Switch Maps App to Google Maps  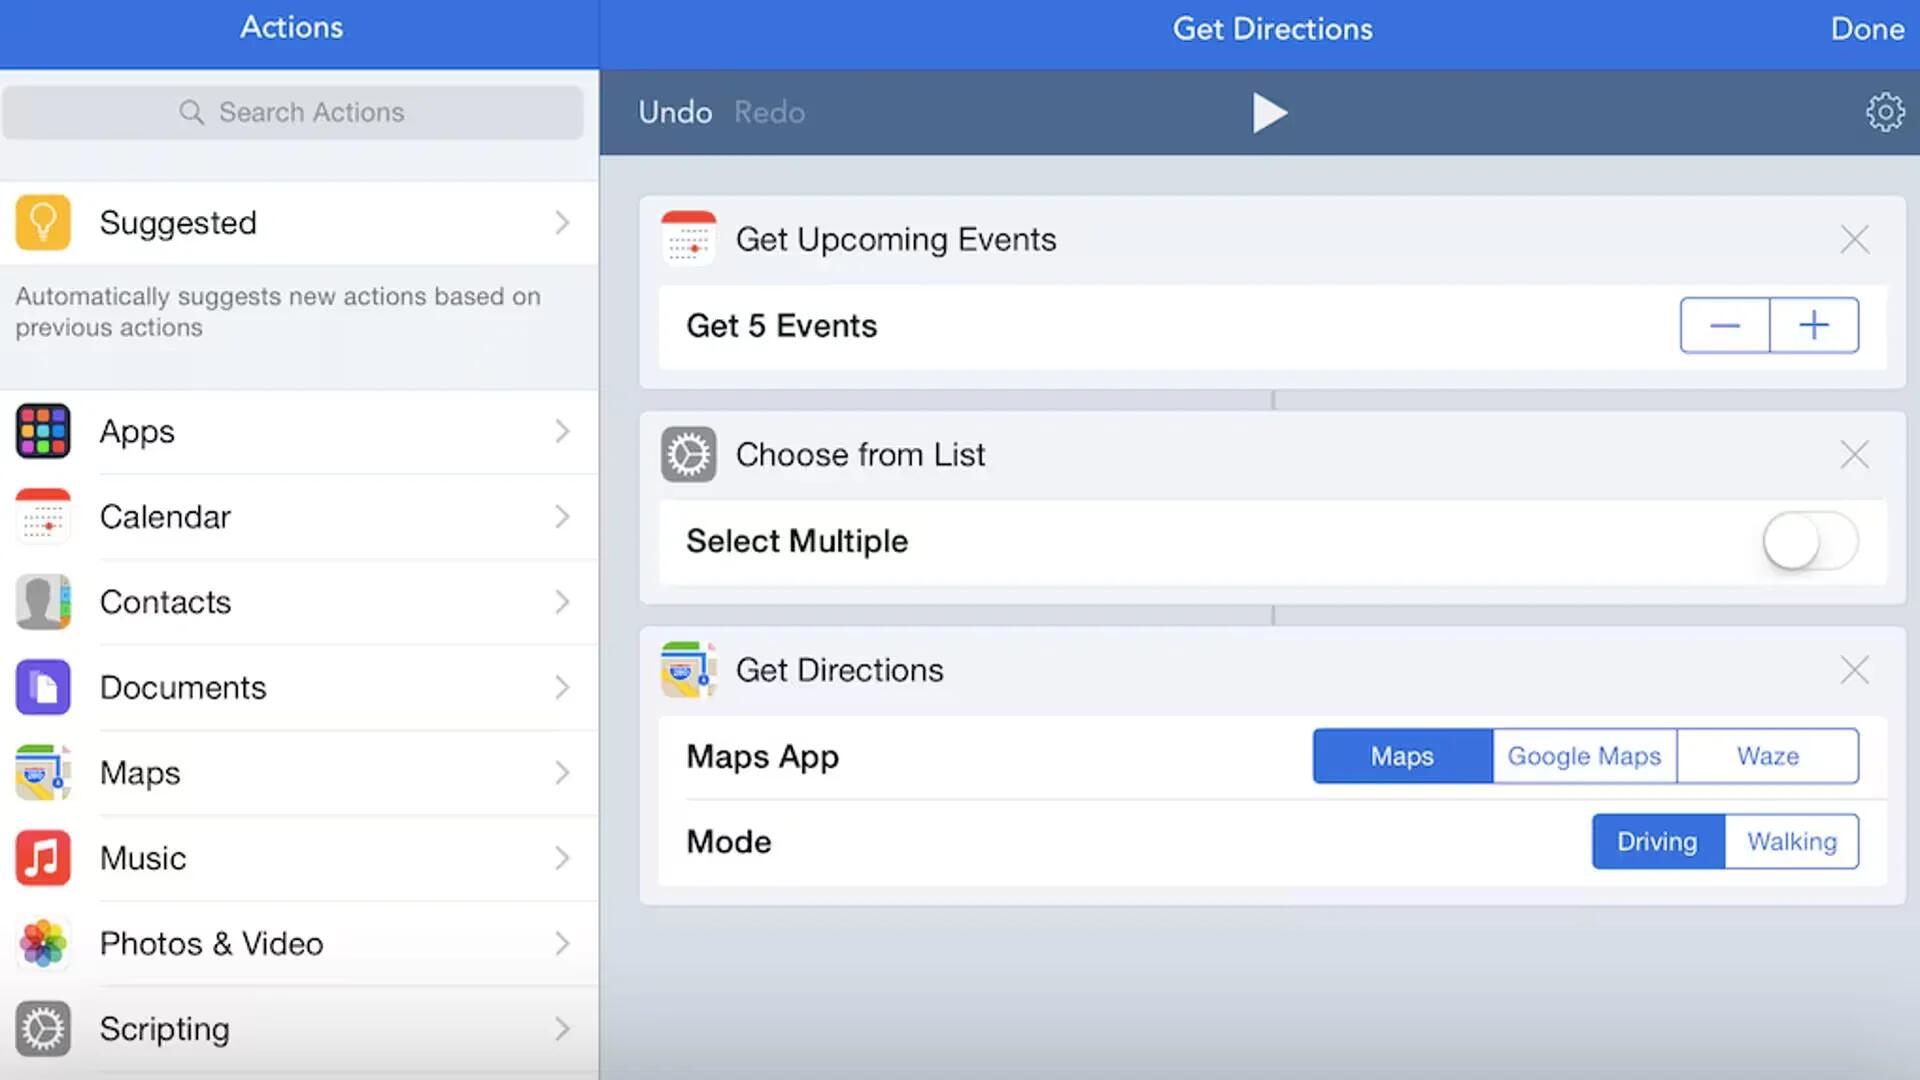[1584, 756]
